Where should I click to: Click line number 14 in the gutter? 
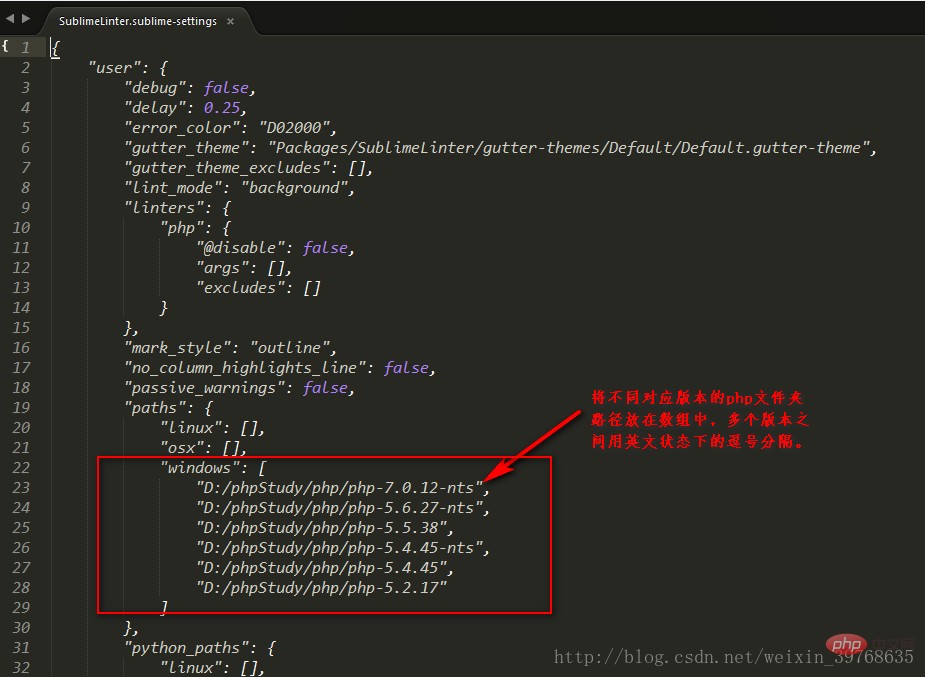21,308
